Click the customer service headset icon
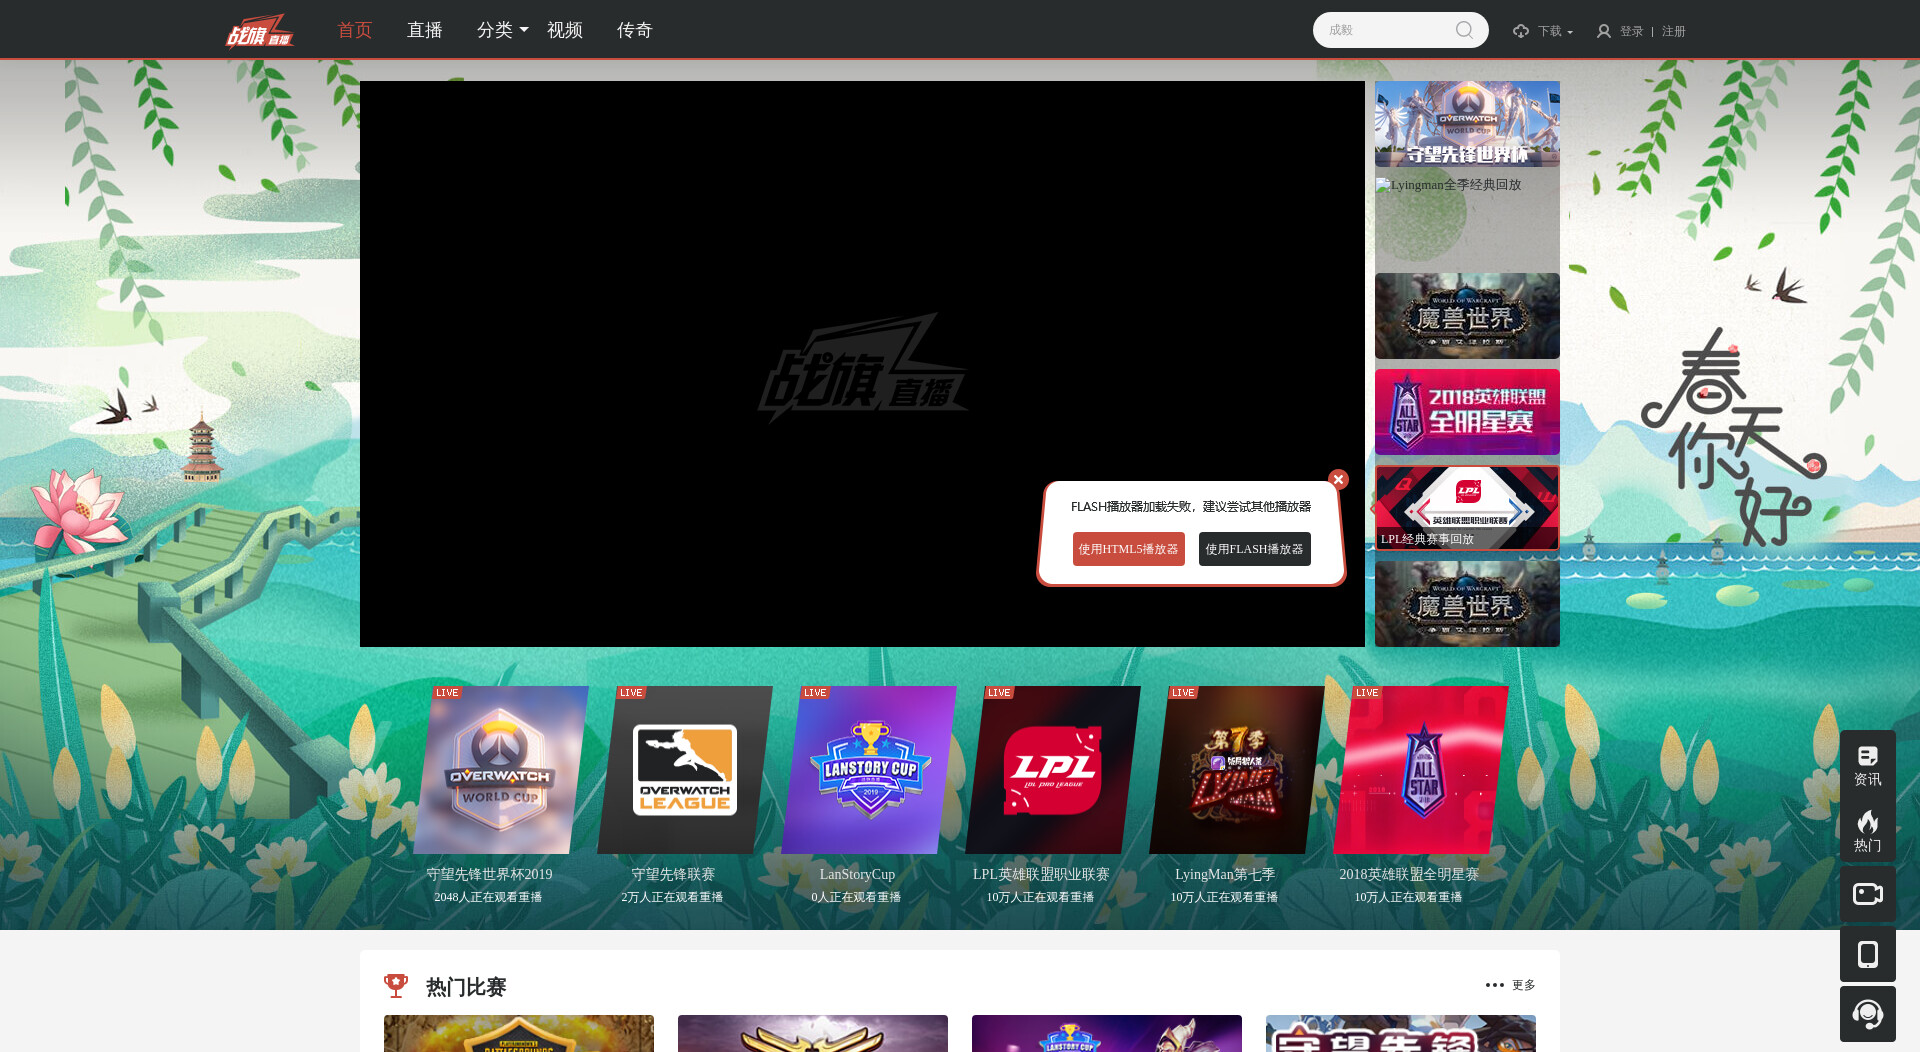Image resolution: width=1920 pixels, height=1052 pixels. [x=1868, y=1014]
